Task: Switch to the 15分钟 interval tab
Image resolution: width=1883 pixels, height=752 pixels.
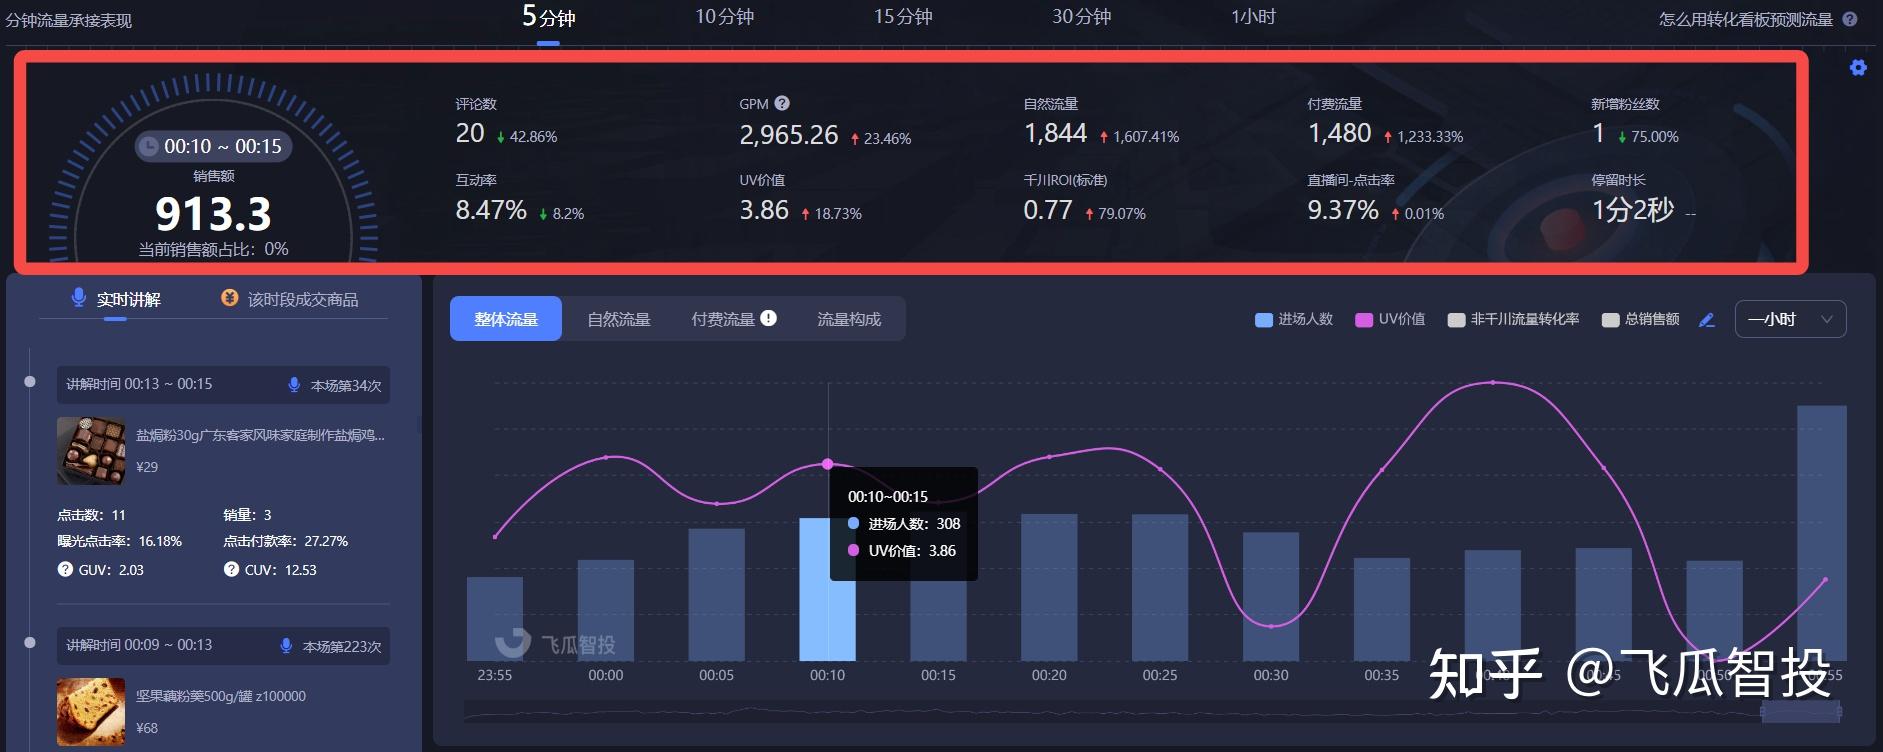Action: pyautogui.click(x=903, y=17)
